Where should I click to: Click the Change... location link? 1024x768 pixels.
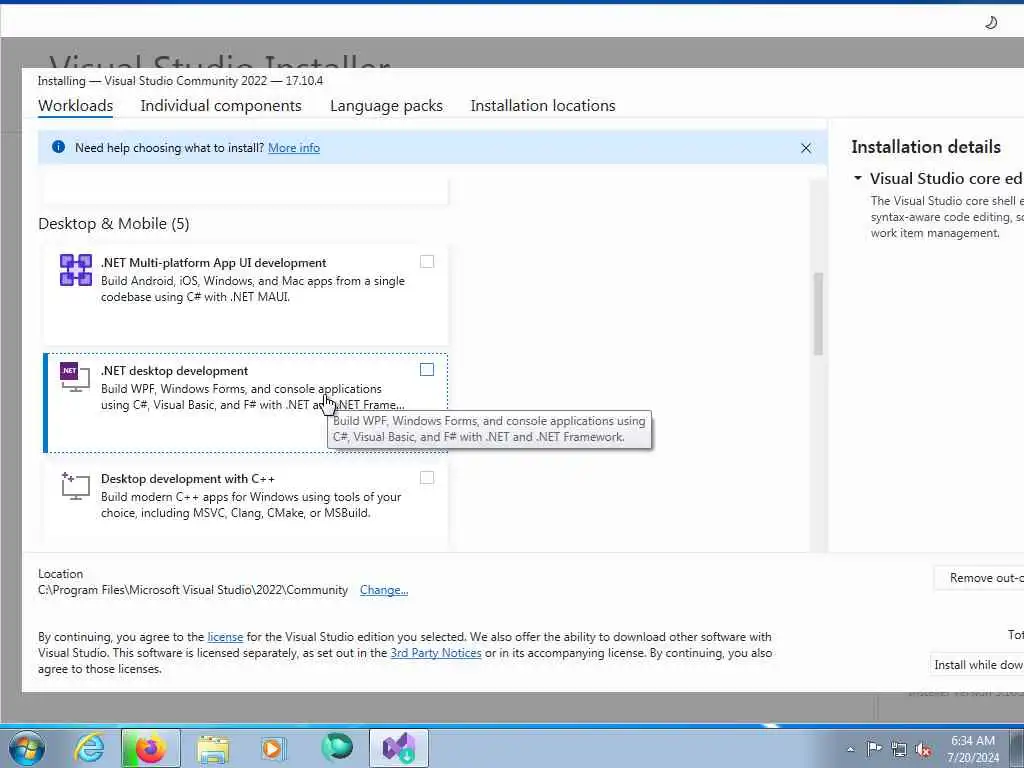click(x=384, y=590)
